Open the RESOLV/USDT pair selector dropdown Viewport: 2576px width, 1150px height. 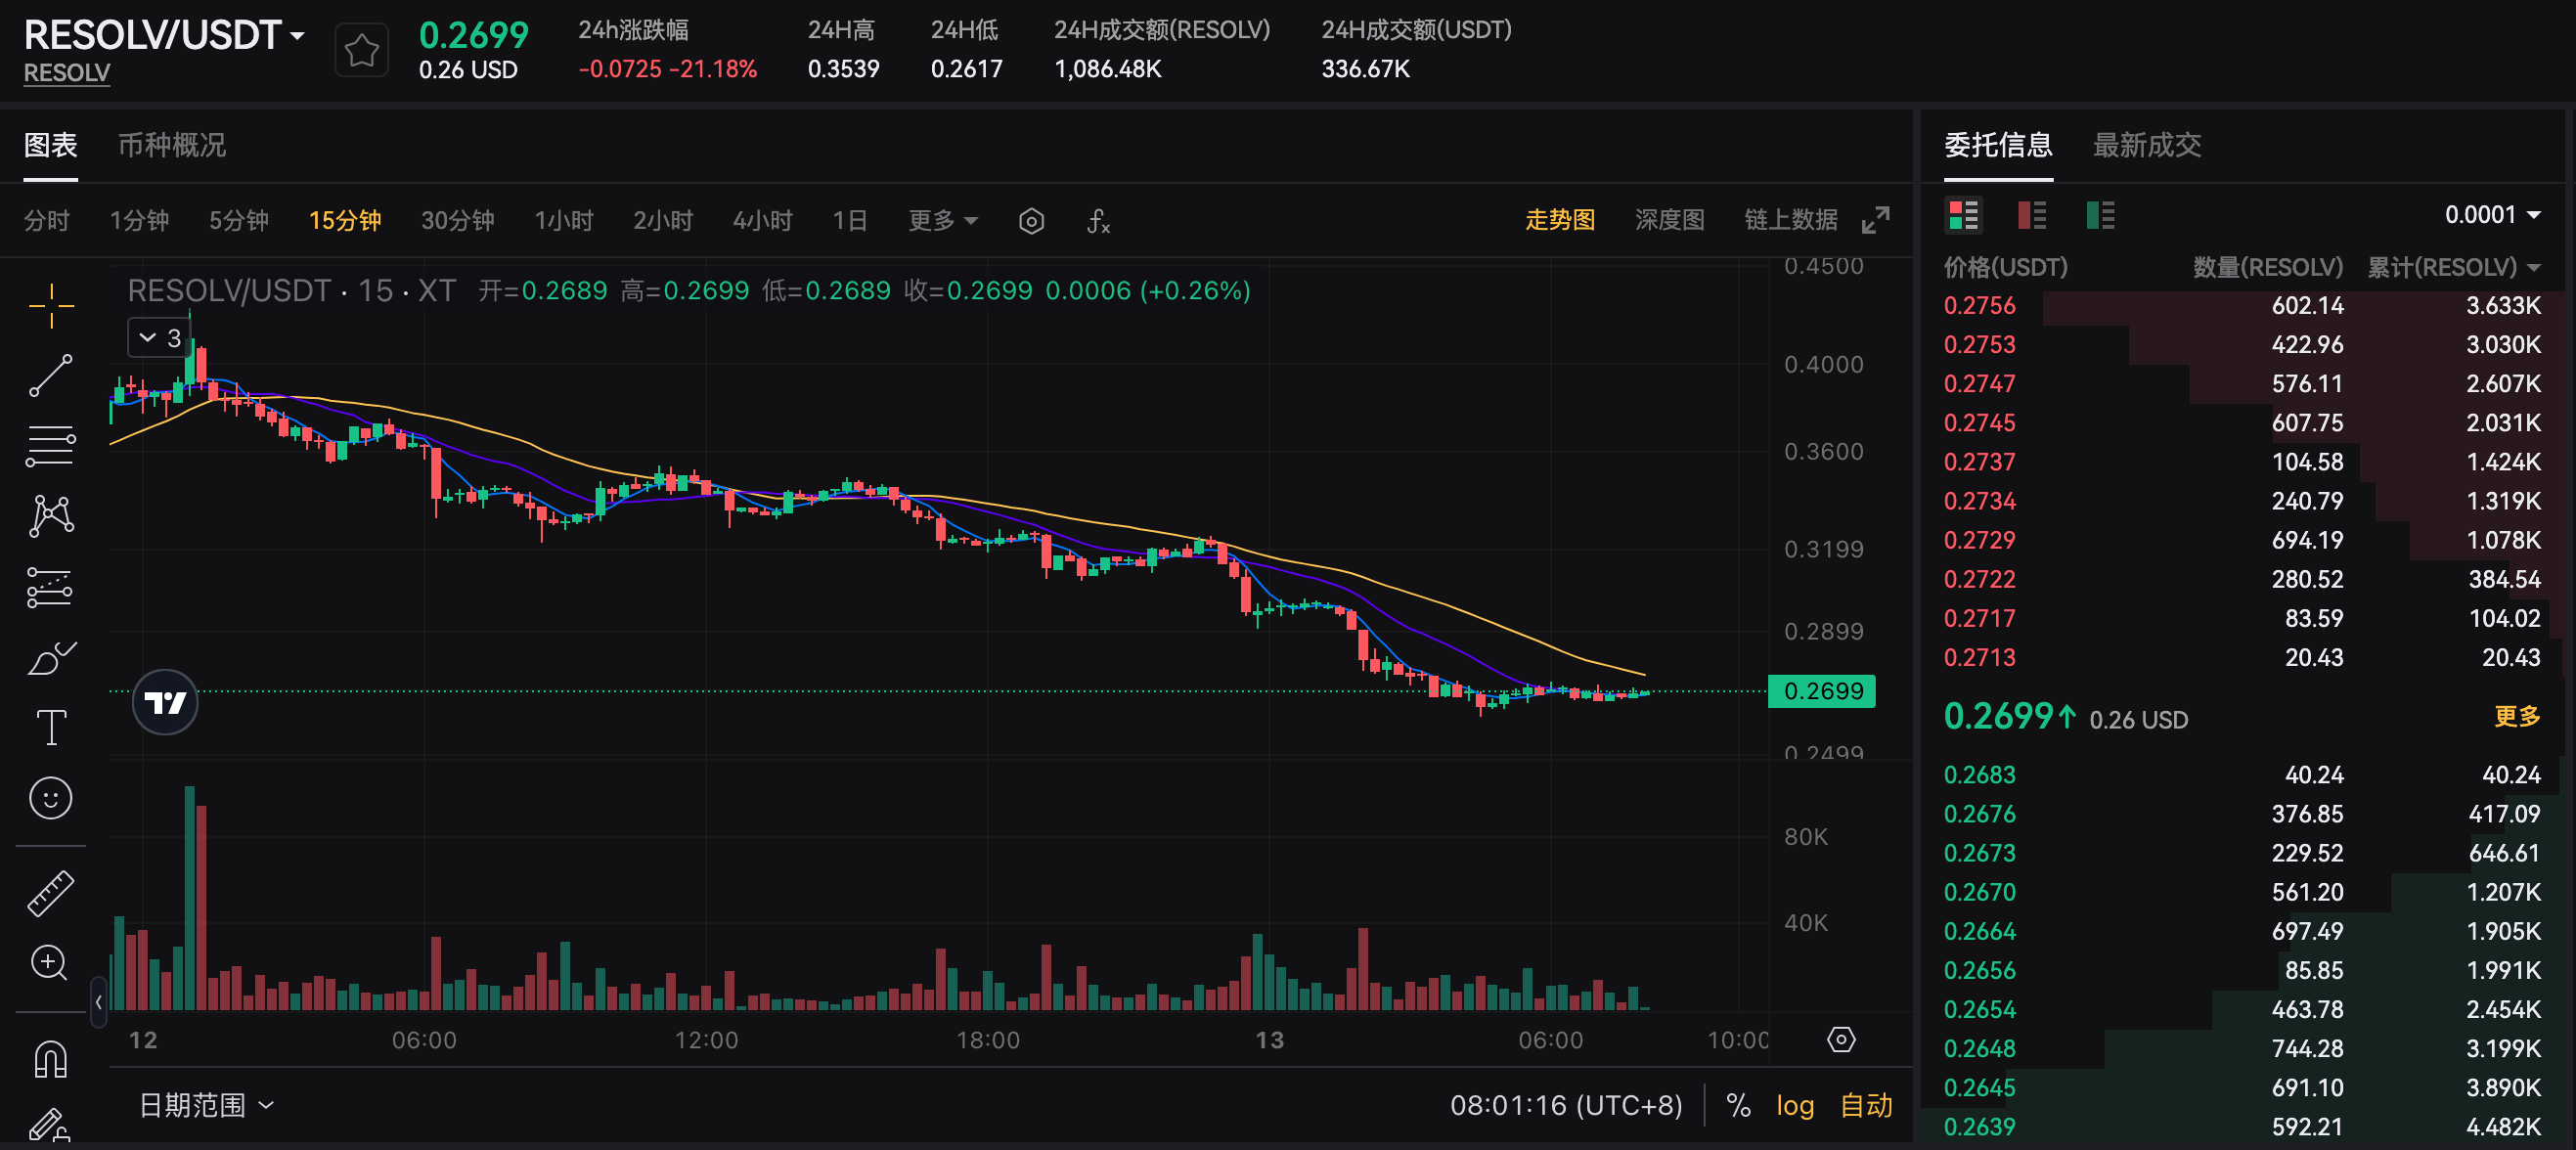[x=164, y=36]
